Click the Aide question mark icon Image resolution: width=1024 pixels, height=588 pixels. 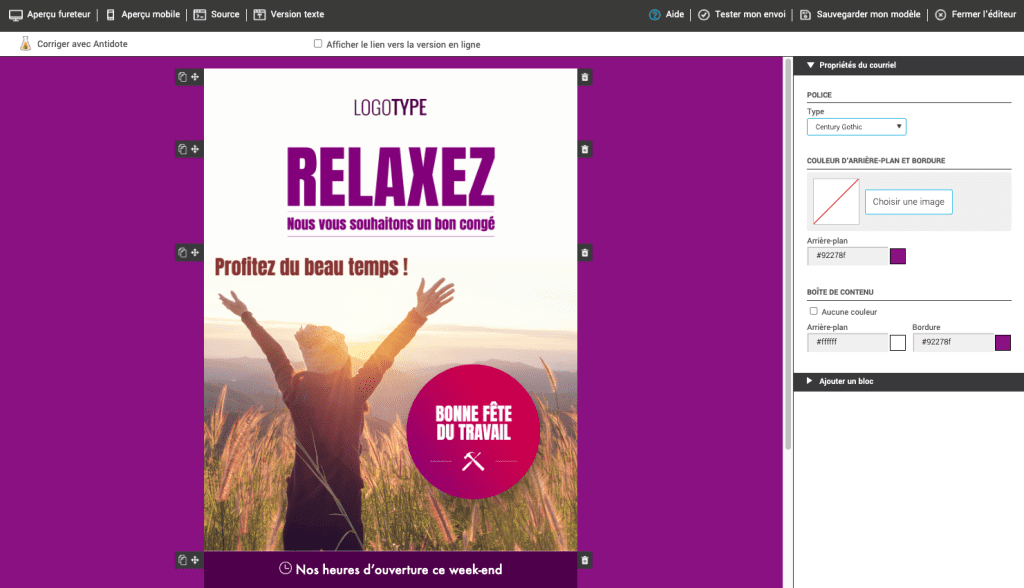click(655, 15)
